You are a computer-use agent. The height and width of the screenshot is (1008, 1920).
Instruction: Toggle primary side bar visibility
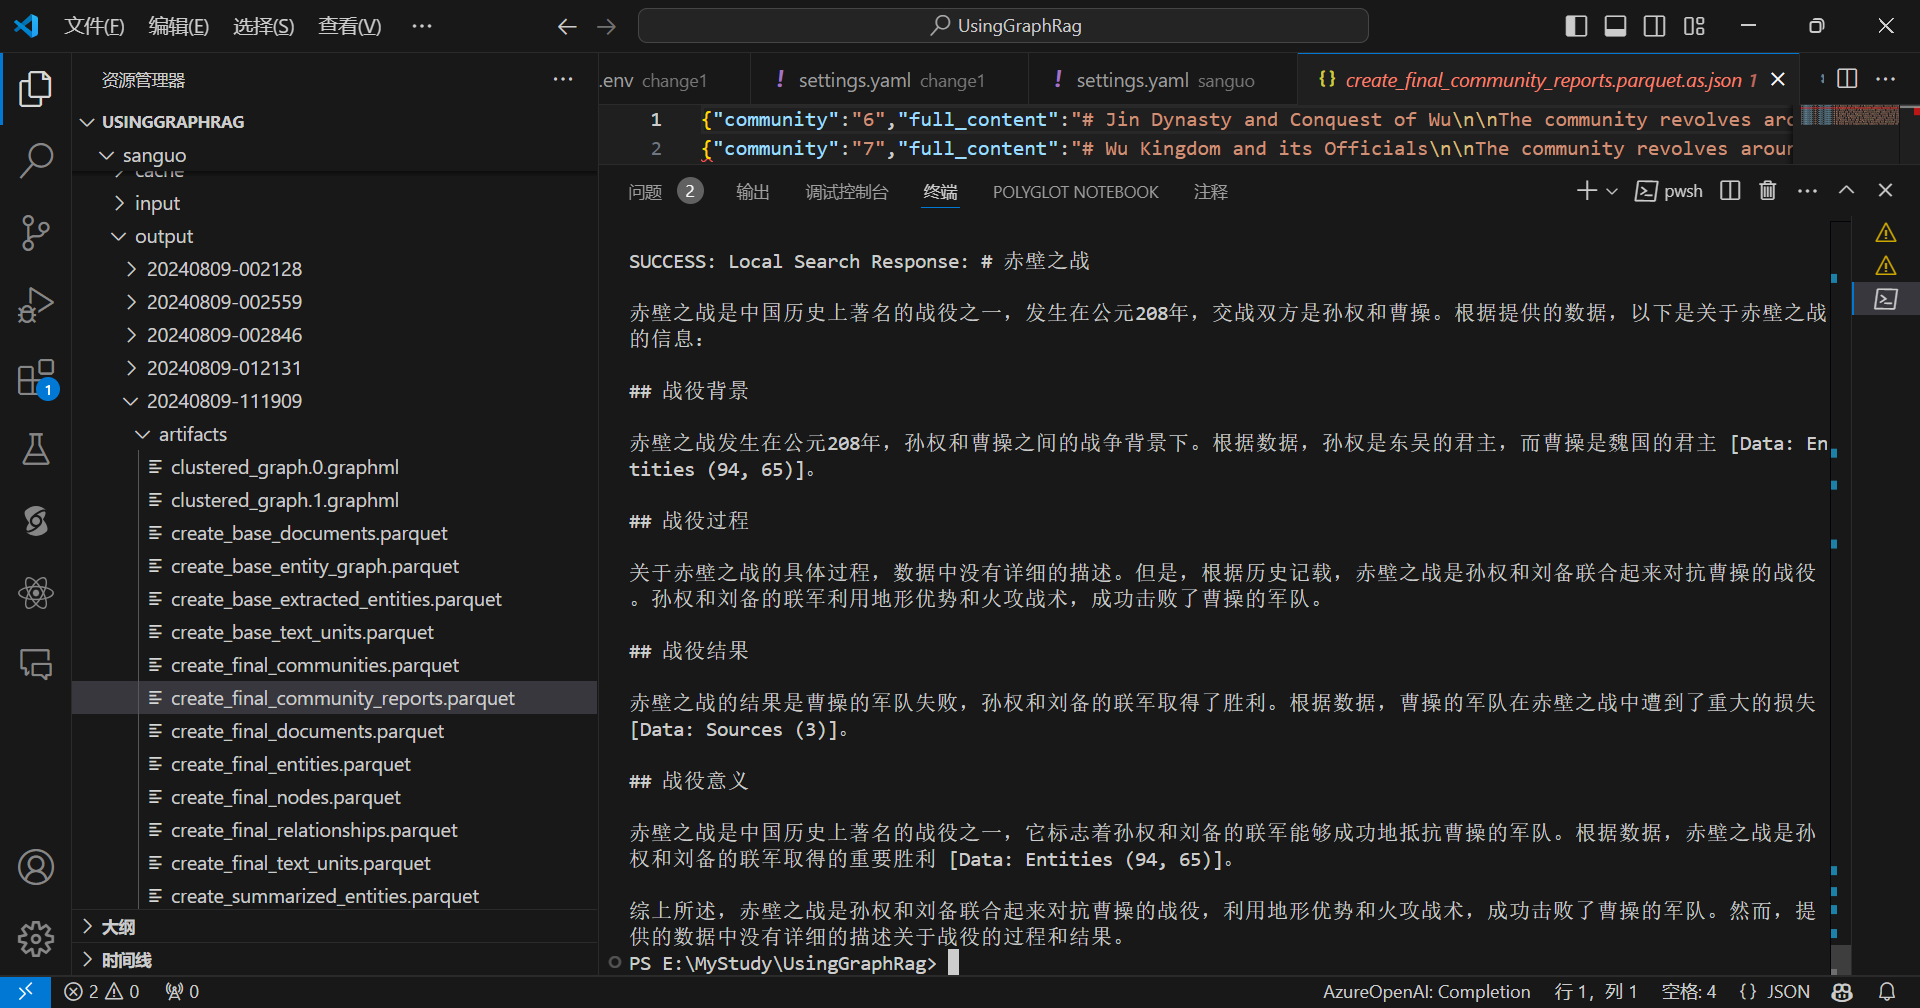click(x=1576, y=26)
